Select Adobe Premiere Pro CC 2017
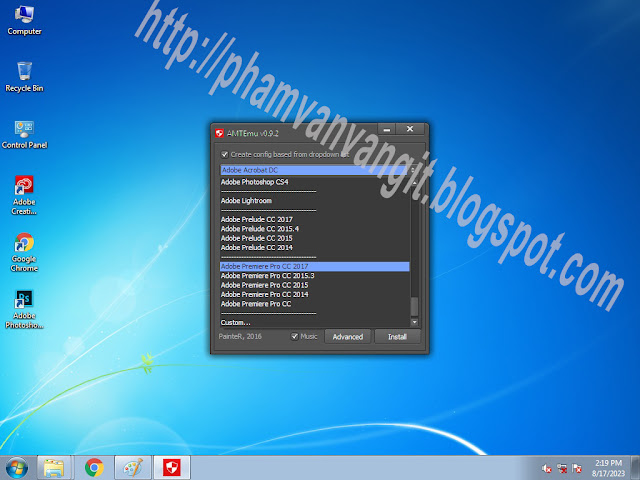 click(x=315, y=267)
